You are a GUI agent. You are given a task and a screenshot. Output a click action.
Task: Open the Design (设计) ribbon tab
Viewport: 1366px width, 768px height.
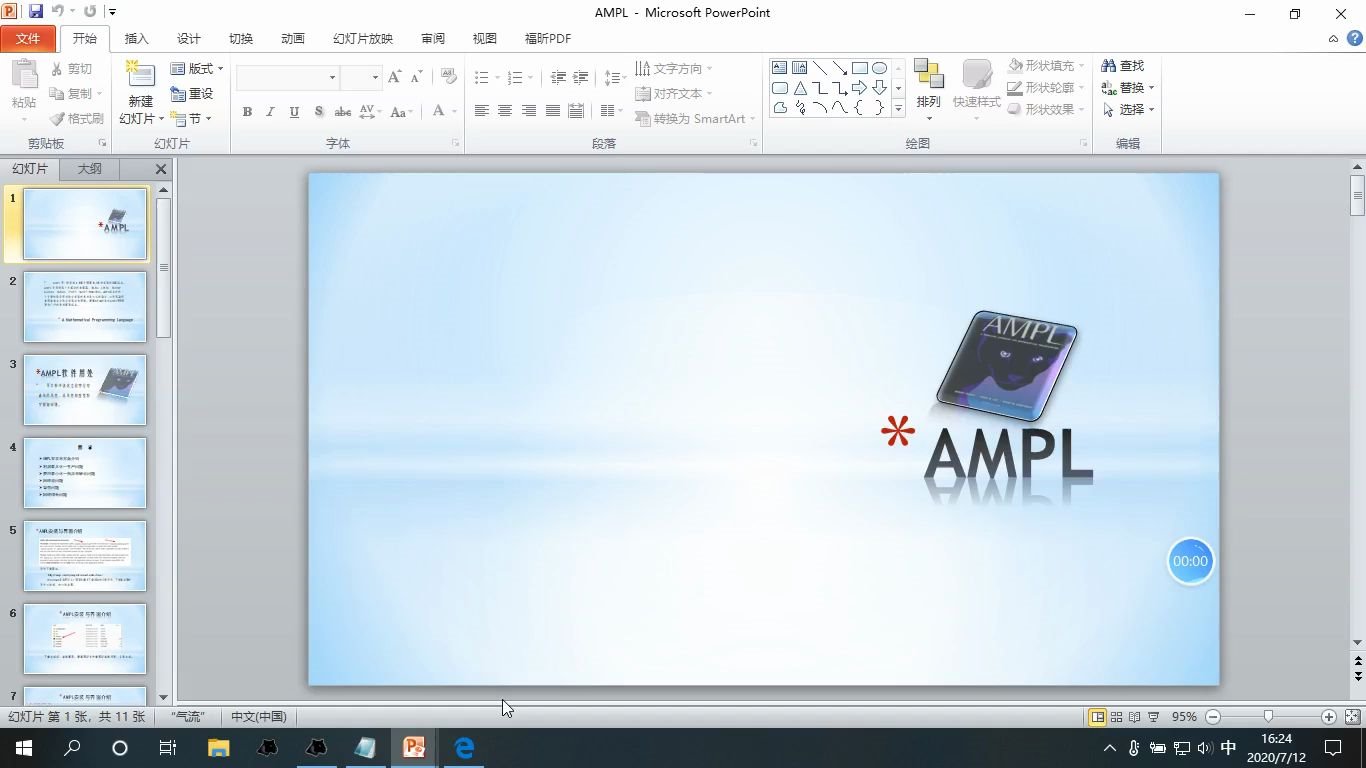(x=188, y=39)
